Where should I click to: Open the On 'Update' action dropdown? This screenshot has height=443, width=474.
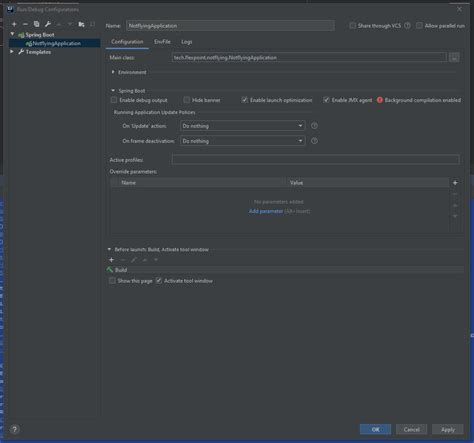pyautogui.click(x=243, y=126)
